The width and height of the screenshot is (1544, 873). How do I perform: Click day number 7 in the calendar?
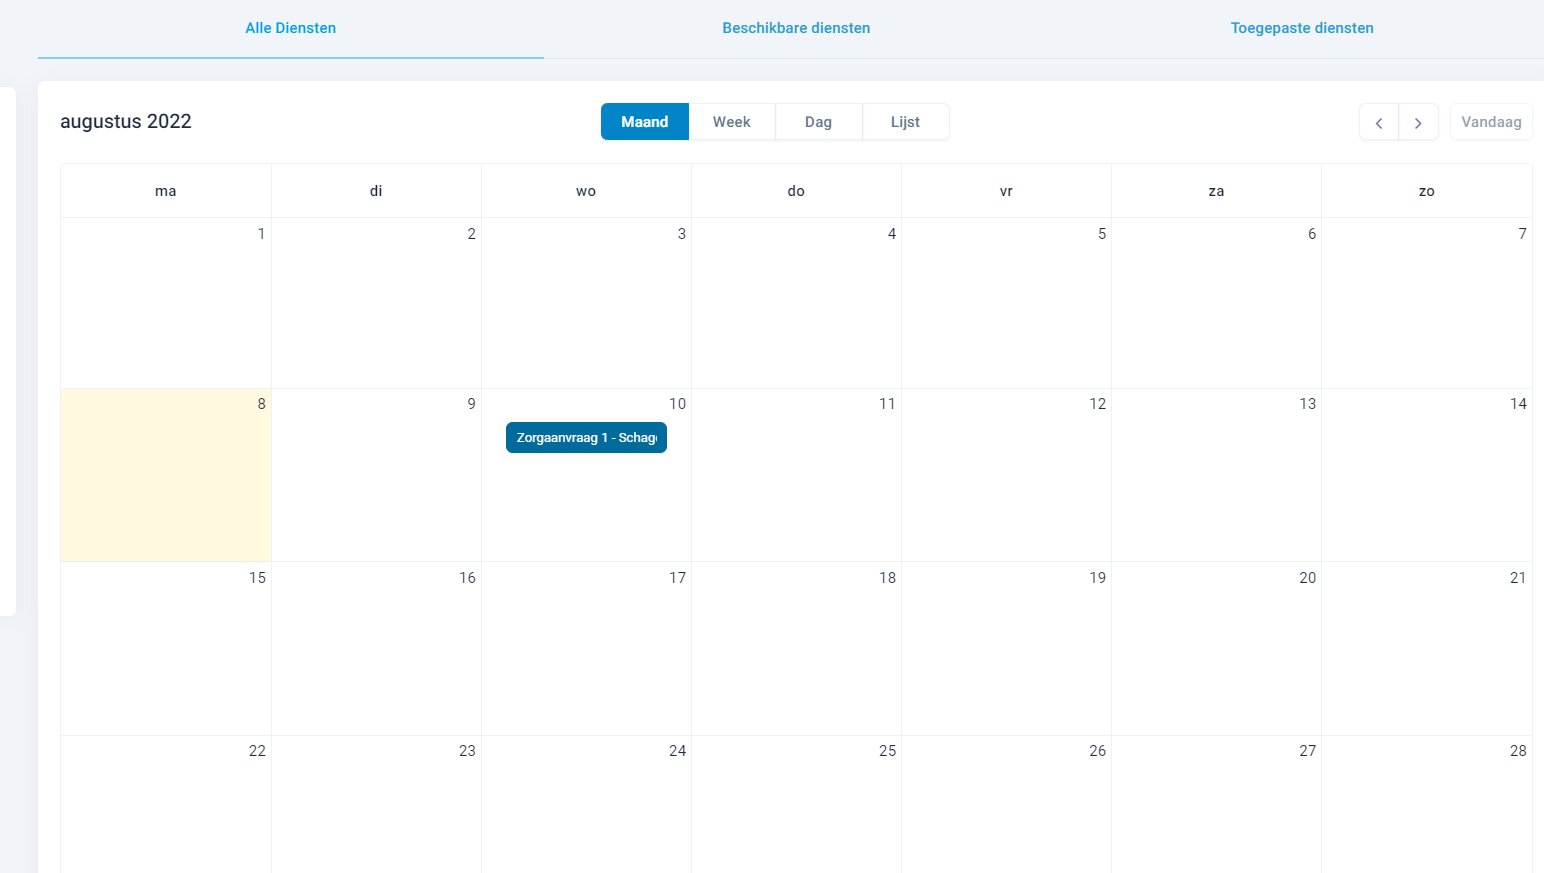tap(1523, 234)
